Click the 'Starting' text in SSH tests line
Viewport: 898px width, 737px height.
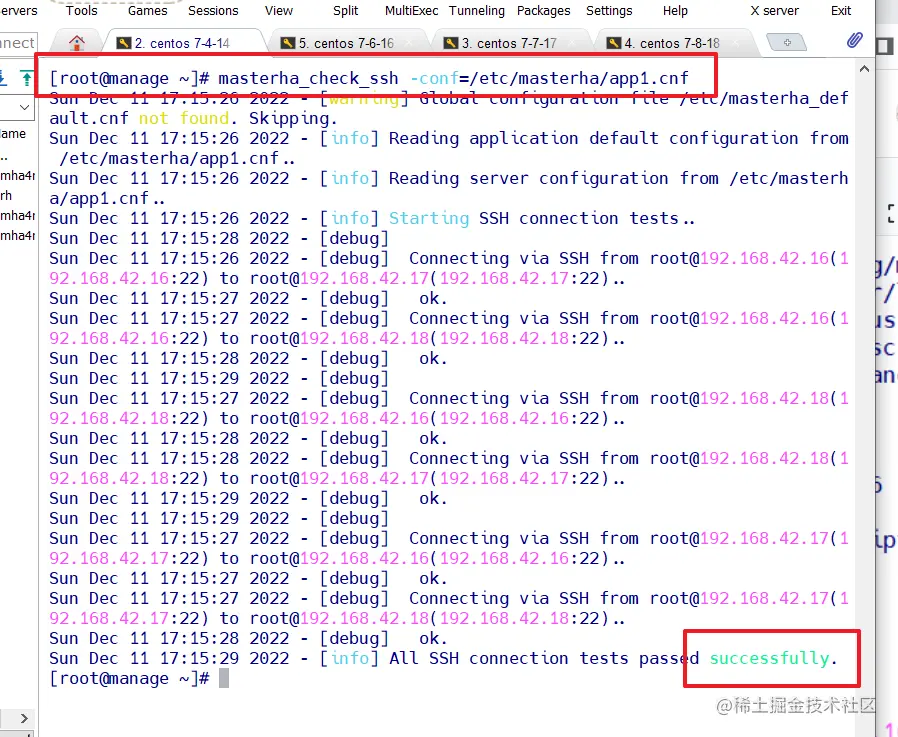(x=429, y=218)
